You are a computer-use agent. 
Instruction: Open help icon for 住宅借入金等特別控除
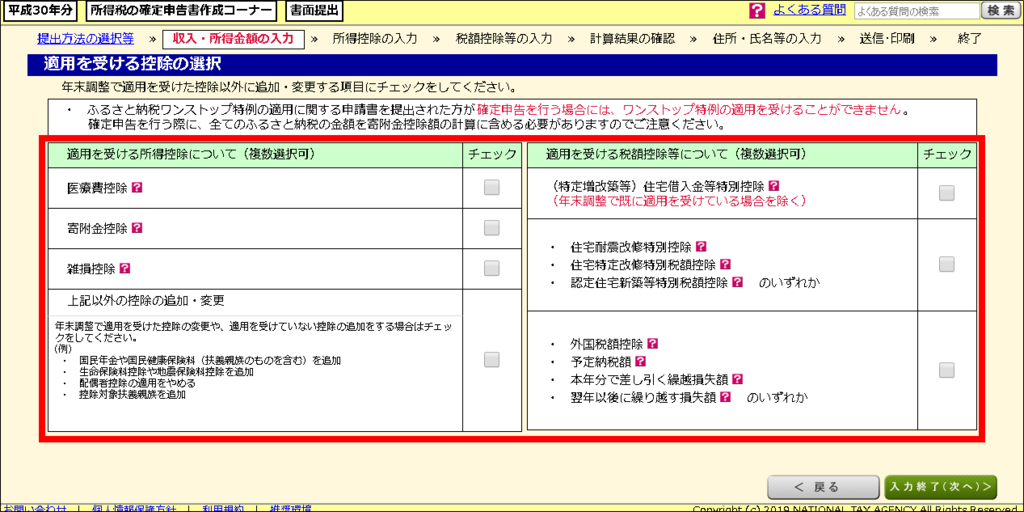pos(775,185)
